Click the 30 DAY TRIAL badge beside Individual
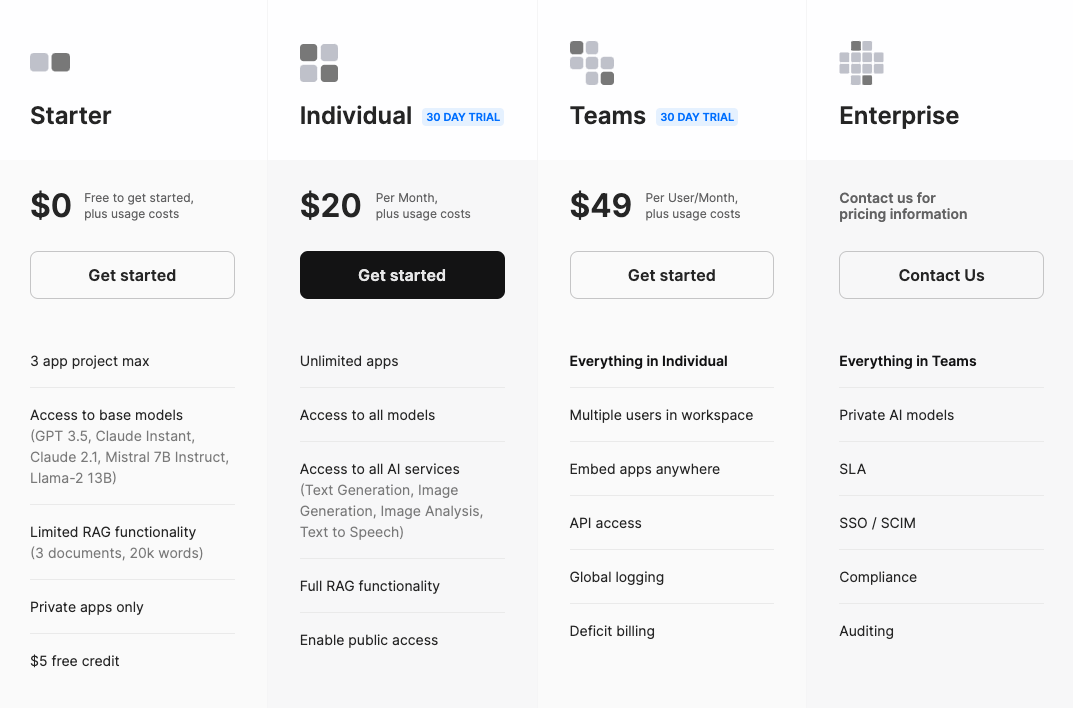Image resolution: width=1073 pixels, height=708 pixels. point(463,117)
